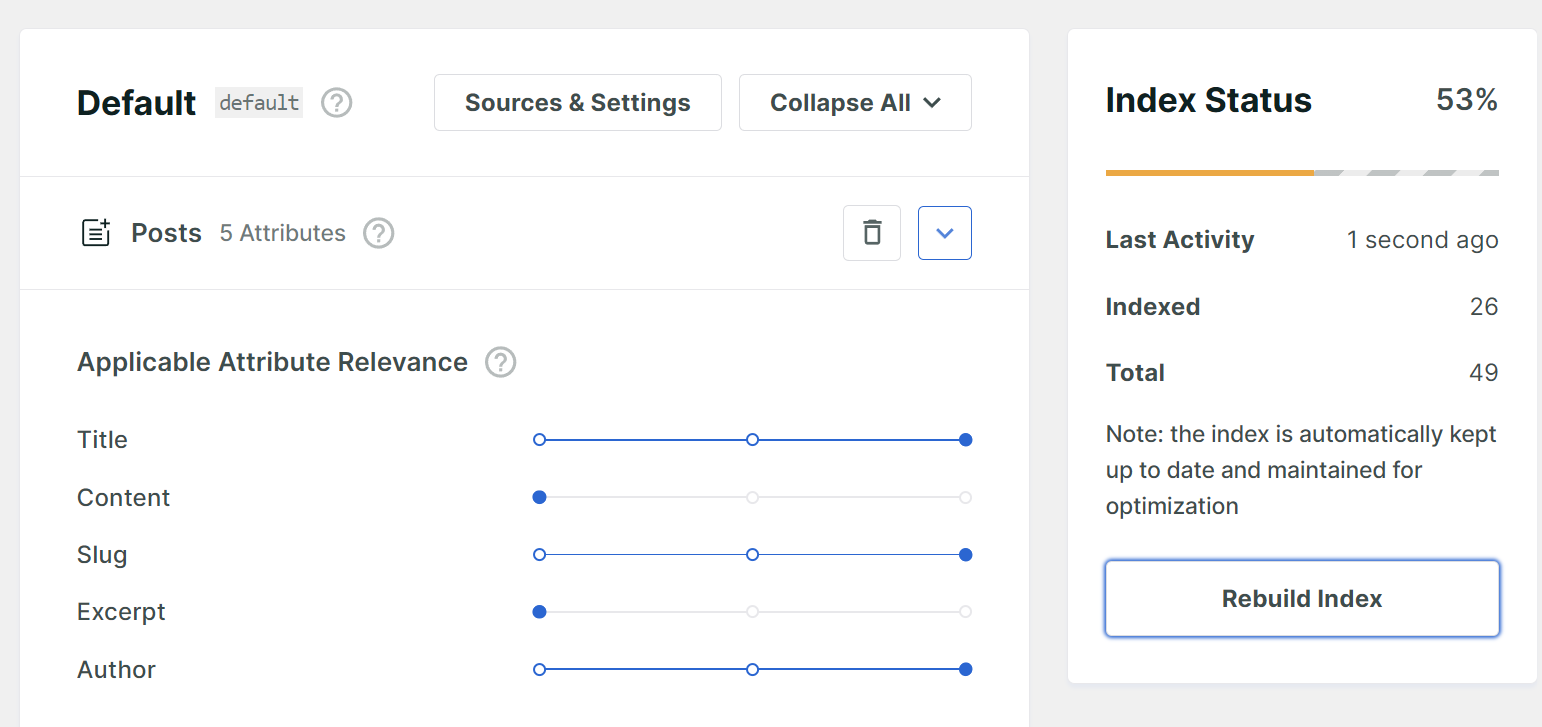Set Title relevance to middle point
Screen dimensions: 1542x727
753,439
